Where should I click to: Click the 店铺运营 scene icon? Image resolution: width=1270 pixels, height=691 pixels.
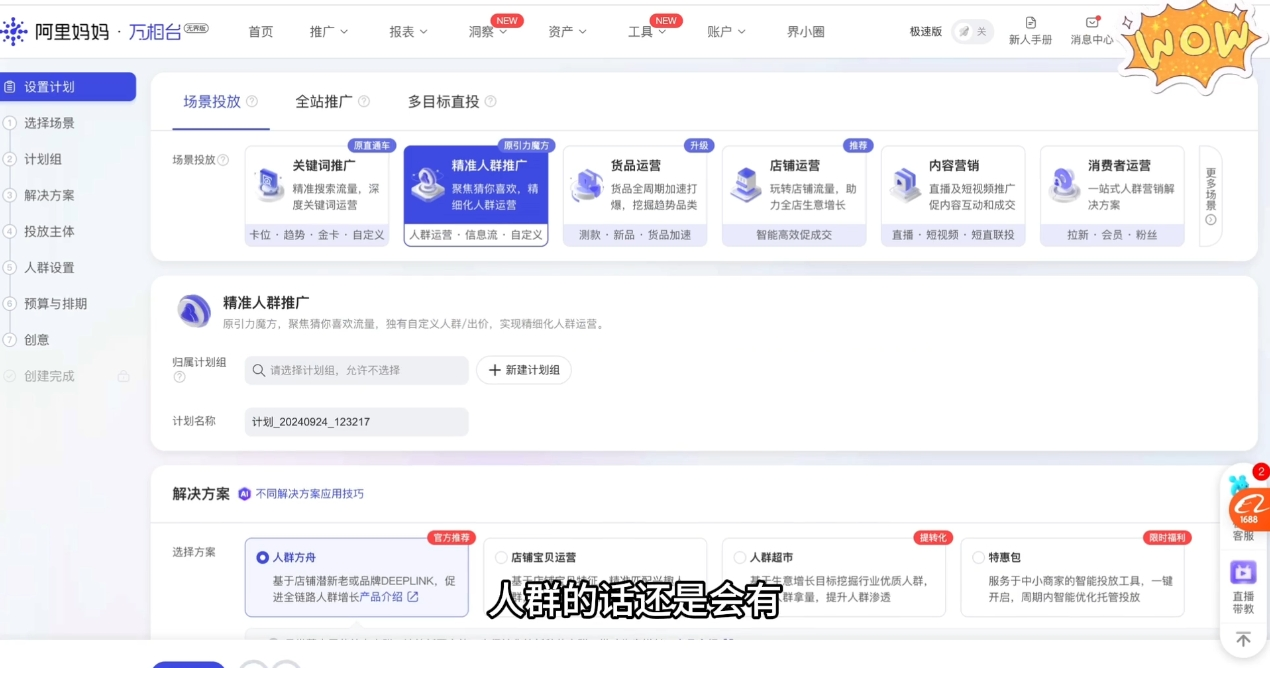pos(746,185)
